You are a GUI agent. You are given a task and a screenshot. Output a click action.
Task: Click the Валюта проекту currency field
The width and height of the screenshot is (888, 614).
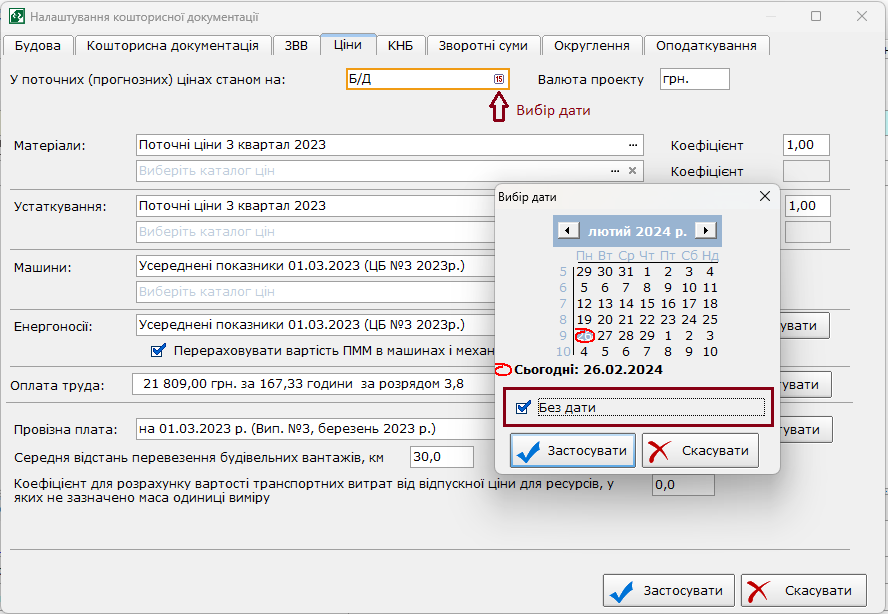pos(695,79)
